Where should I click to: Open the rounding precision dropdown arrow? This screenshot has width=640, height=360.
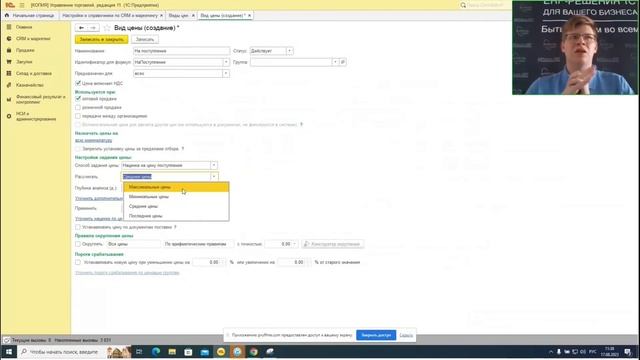(294, 244)
